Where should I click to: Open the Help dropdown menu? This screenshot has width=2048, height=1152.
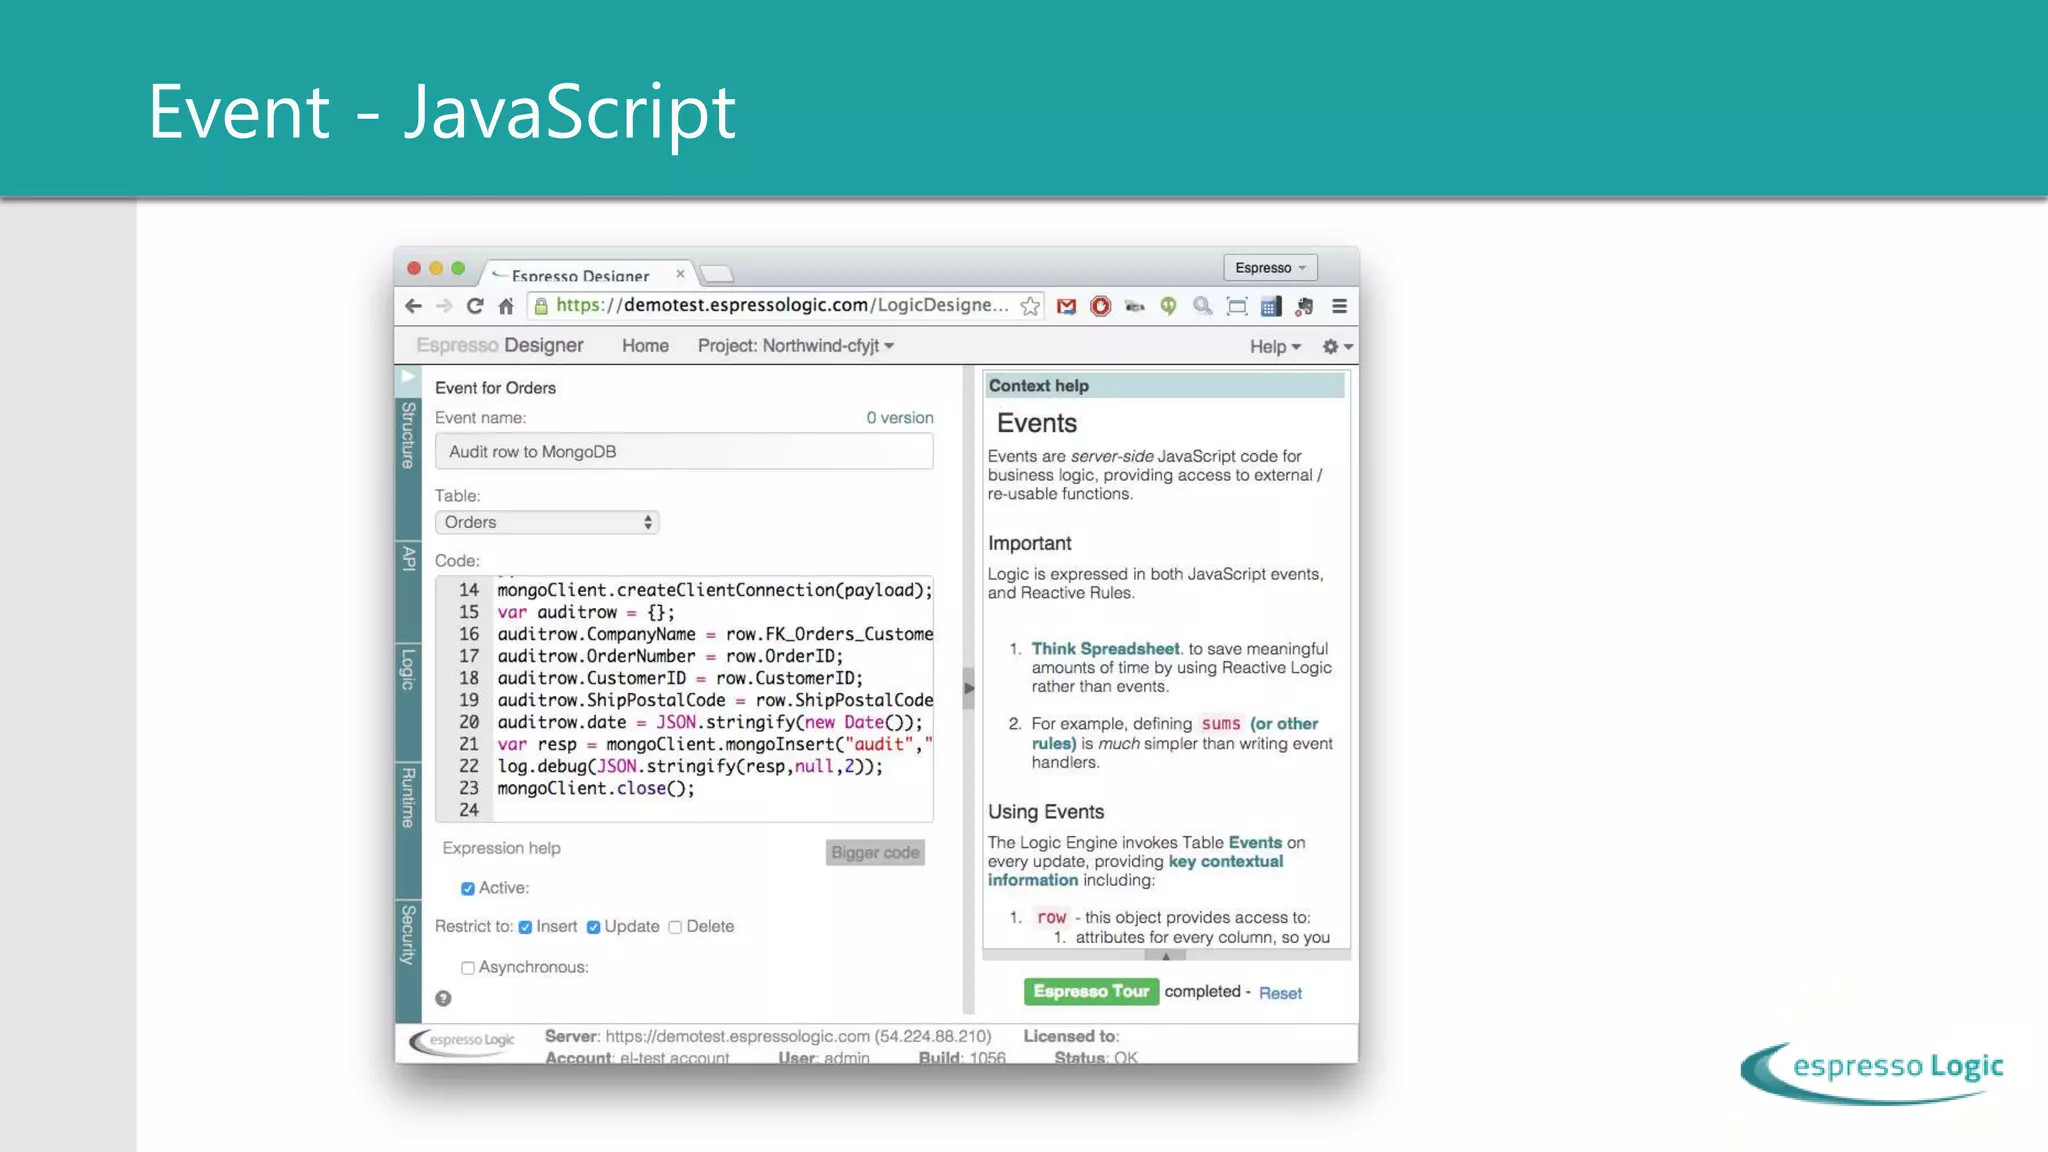[1275, 346]
